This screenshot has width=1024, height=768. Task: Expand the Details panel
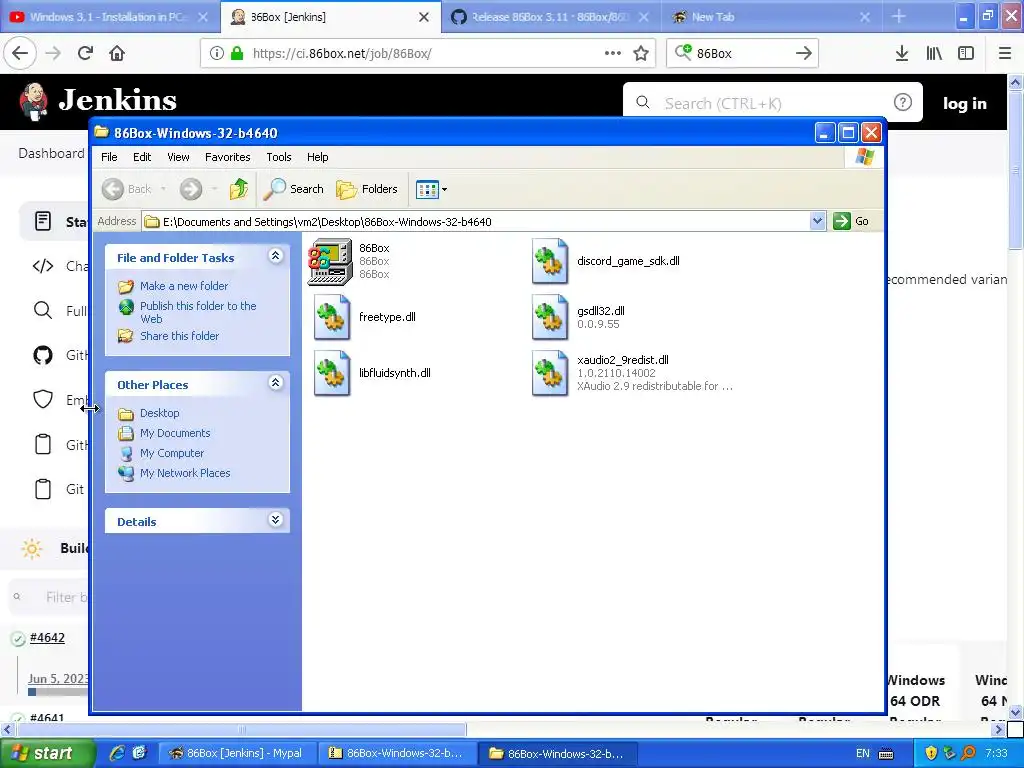pos(276,520)
